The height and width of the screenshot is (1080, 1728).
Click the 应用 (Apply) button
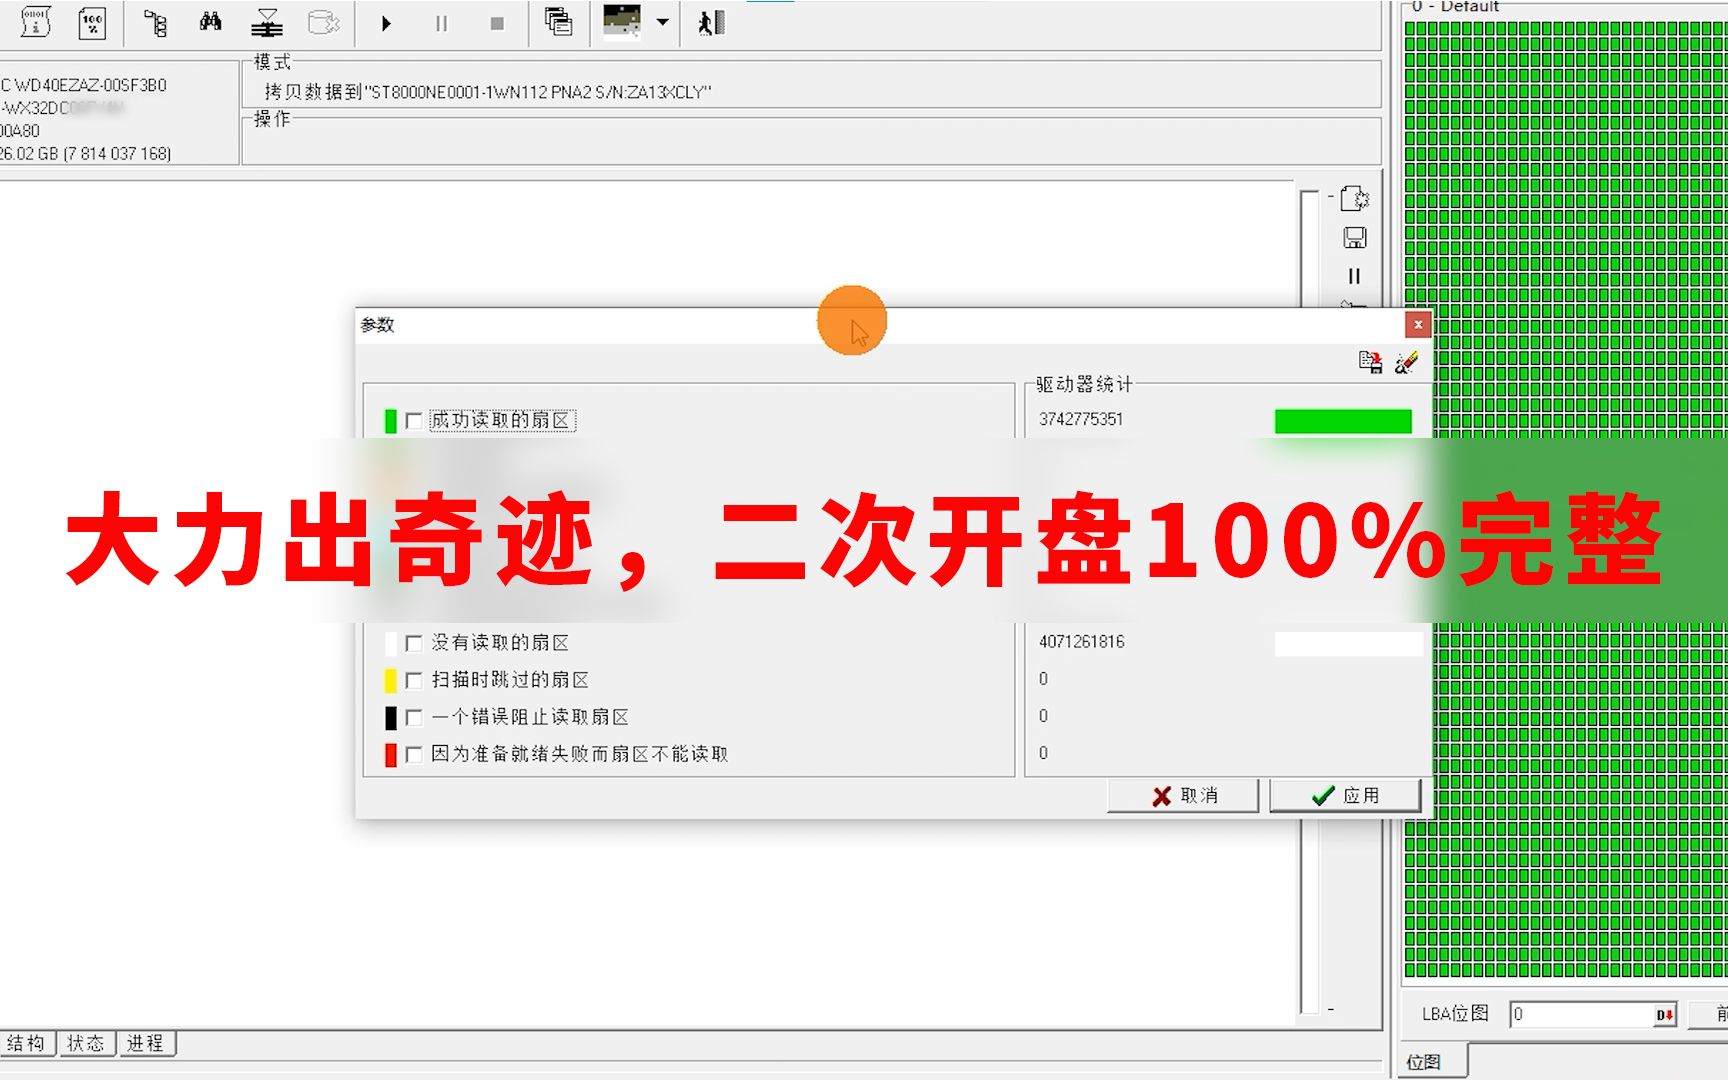1346,795
